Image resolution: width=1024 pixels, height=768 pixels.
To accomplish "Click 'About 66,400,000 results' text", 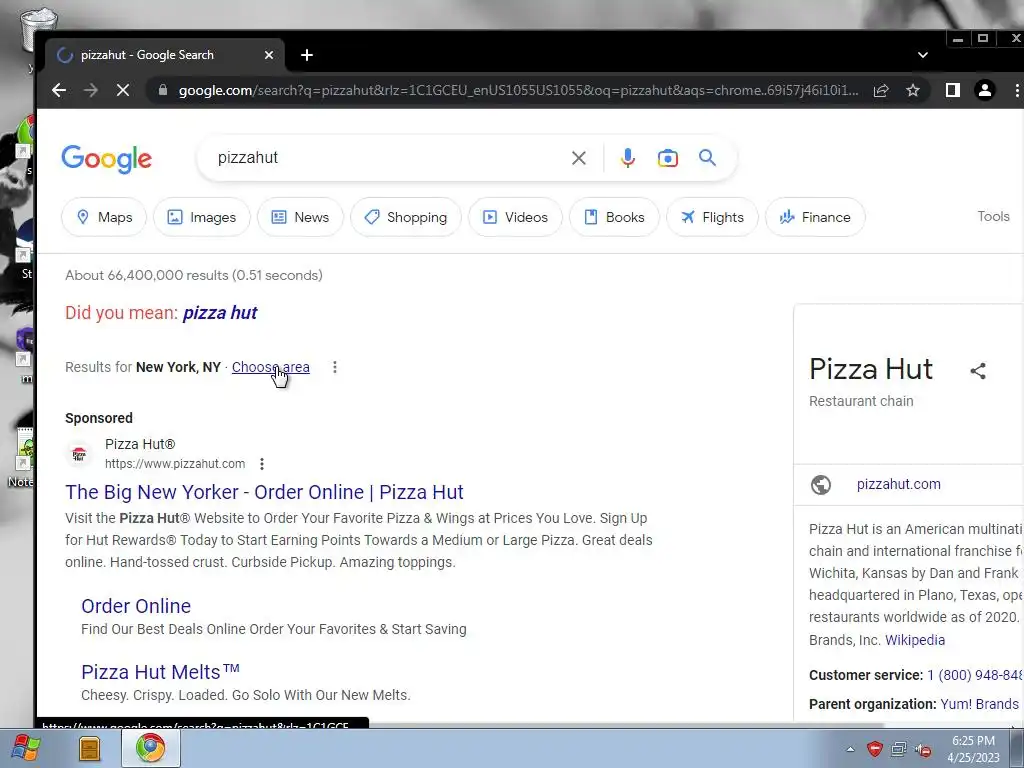I will tap(194, 276).
